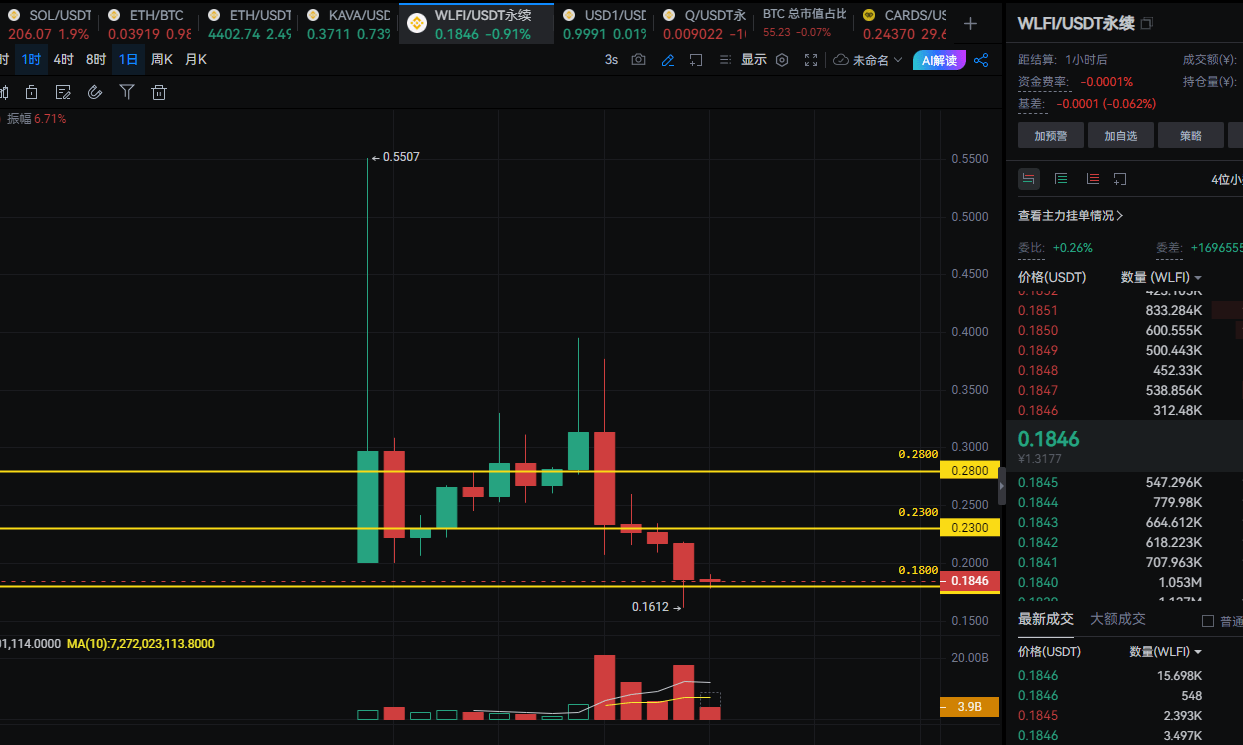Click the edit note drawing icon
Image resolution: width=1243 pixels, height=745 pixels.
coord(63,93)
